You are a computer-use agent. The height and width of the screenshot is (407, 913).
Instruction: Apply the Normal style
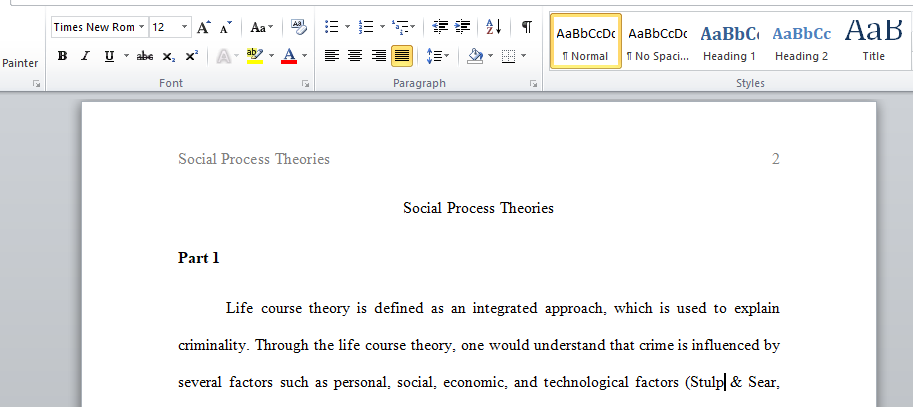[586, 41]
